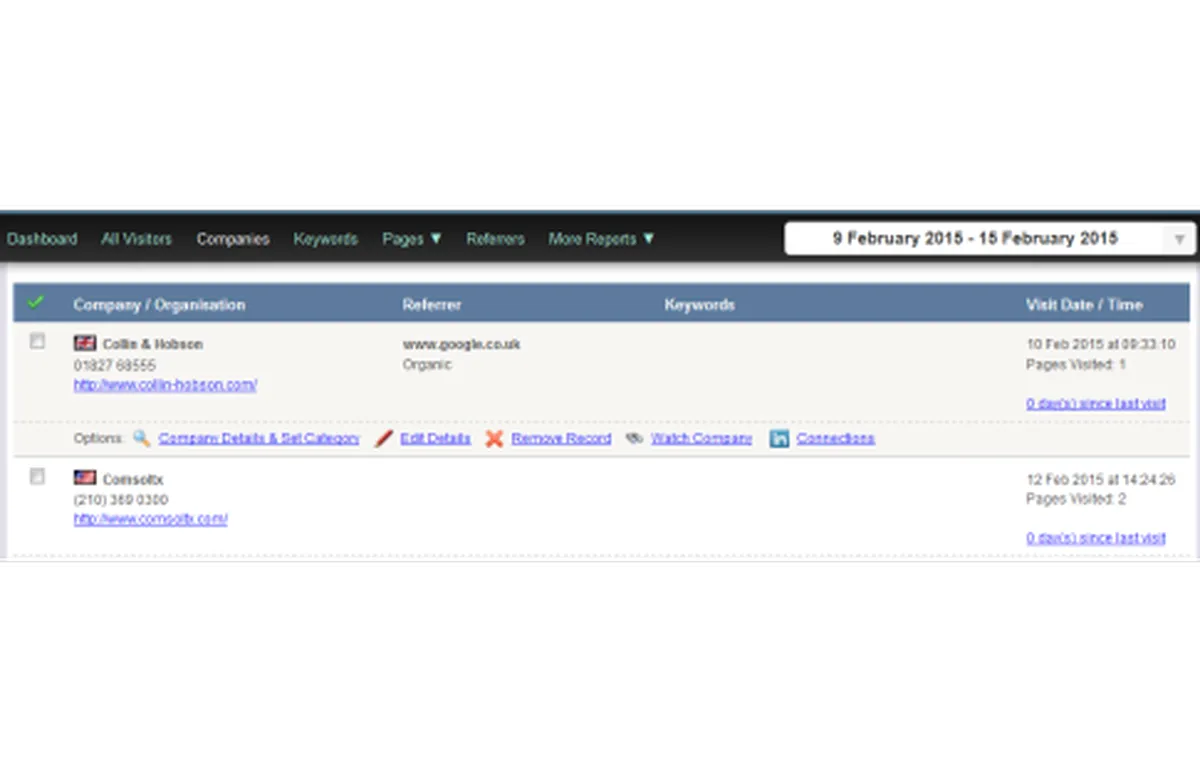Screen dimensions: 1200x772
Task: Click the eye icon for Watch Company
Action: click(634, 438)
